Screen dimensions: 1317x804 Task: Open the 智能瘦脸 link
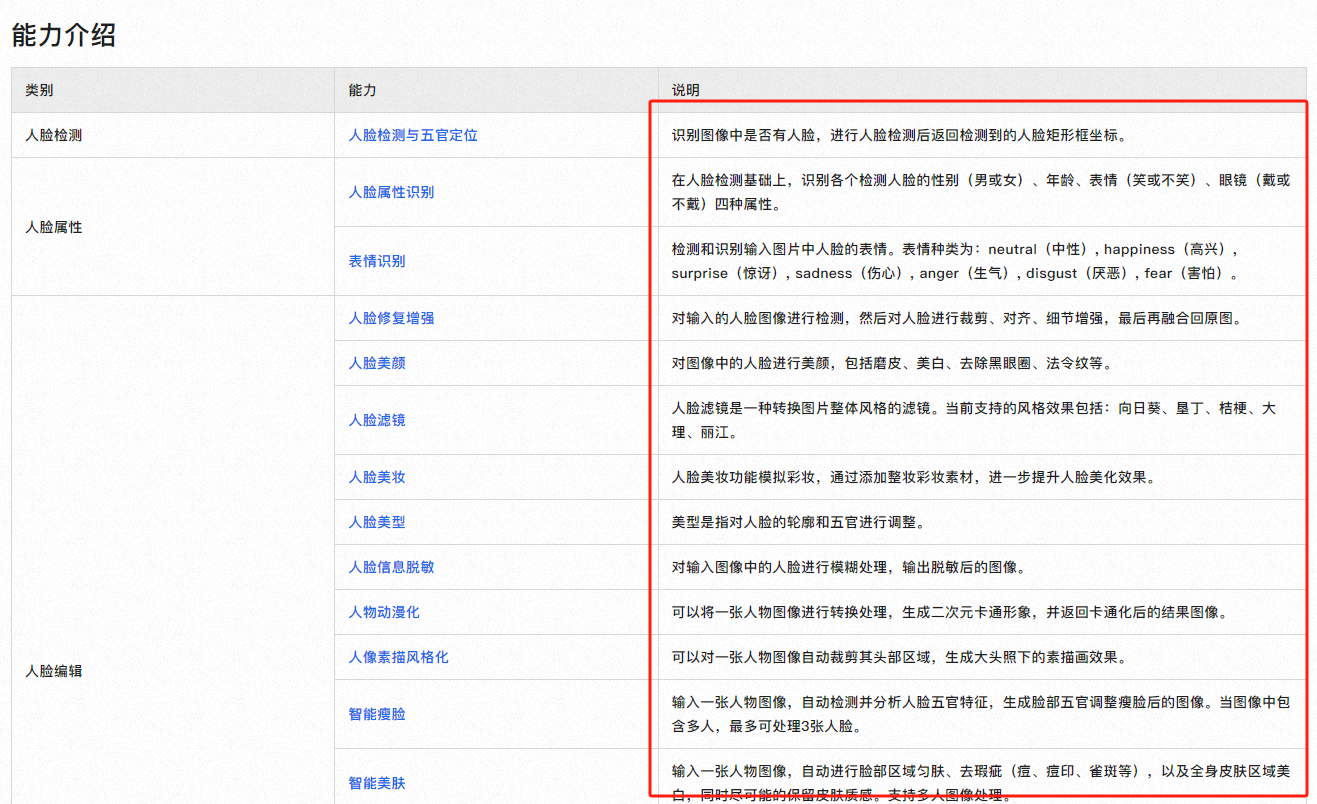pyautogui.click(x=377, y=714)
